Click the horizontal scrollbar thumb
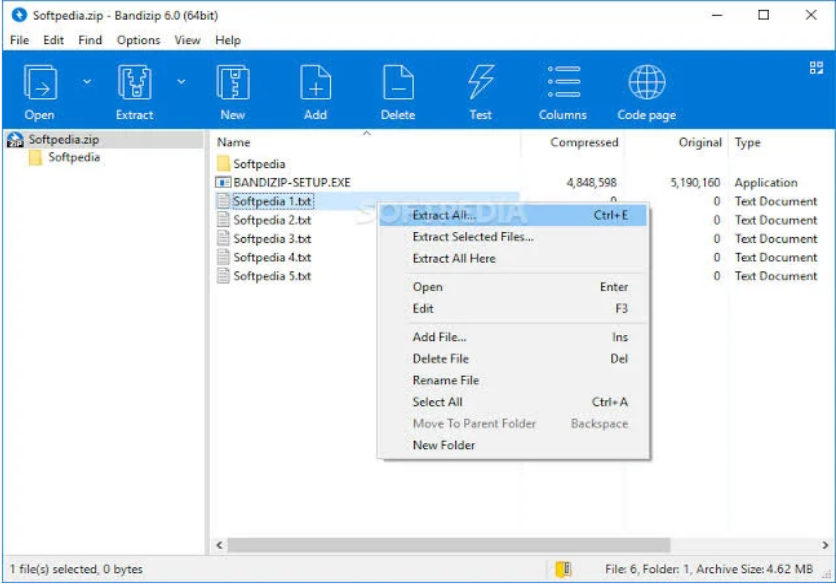 [x=449, y=545]
